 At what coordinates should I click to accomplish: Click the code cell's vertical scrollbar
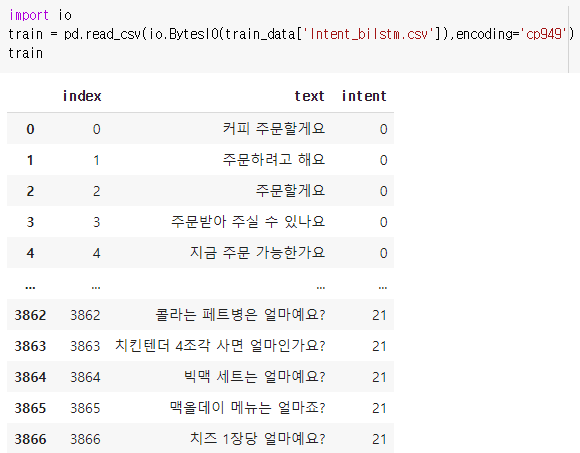(568, 39)
